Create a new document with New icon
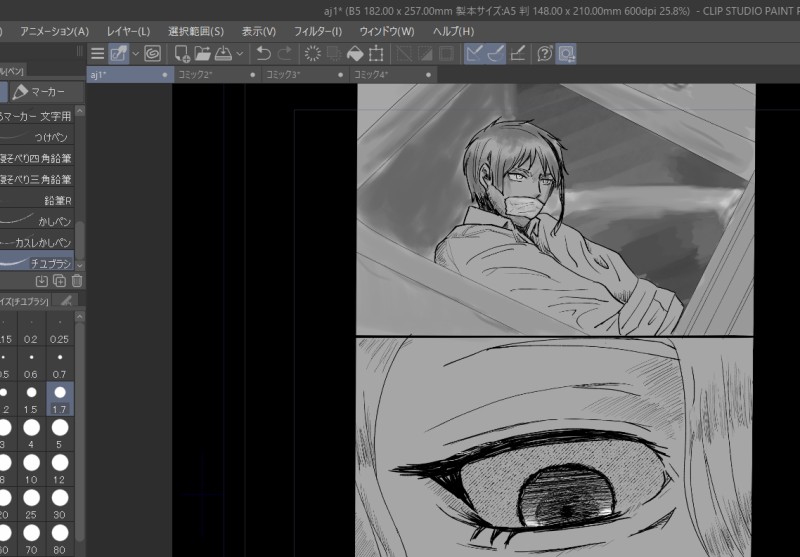Image resolution: width=800 pixels, height=557 pixels. pyautogui.click(x=182, y=54)
